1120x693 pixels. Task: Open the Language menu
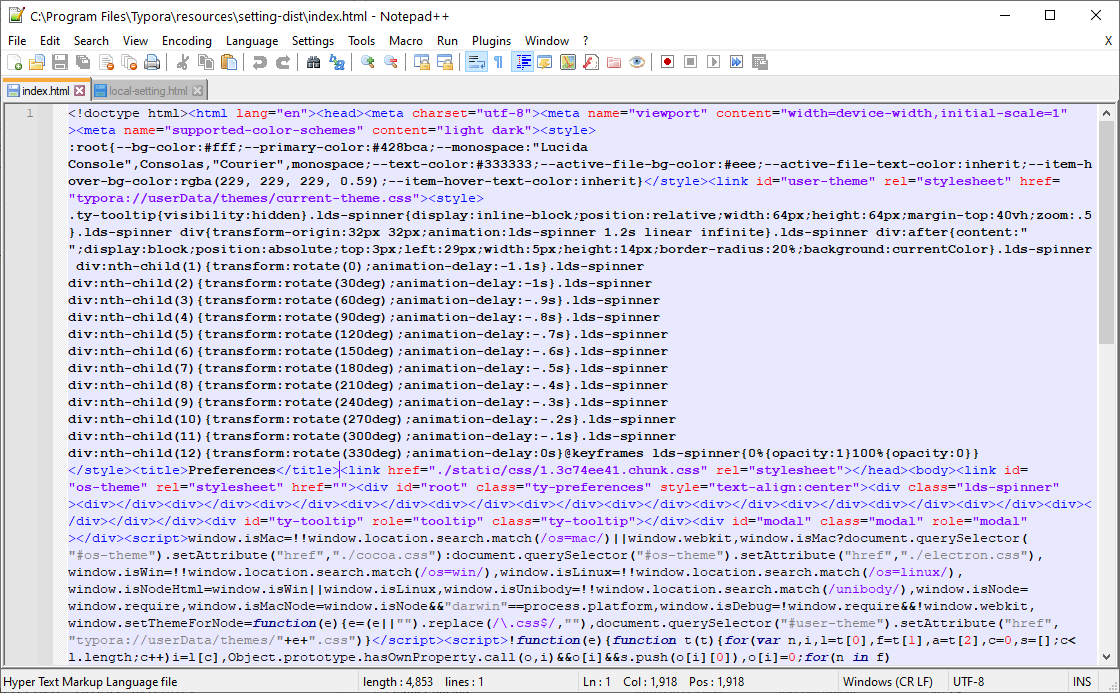[252, 41]
